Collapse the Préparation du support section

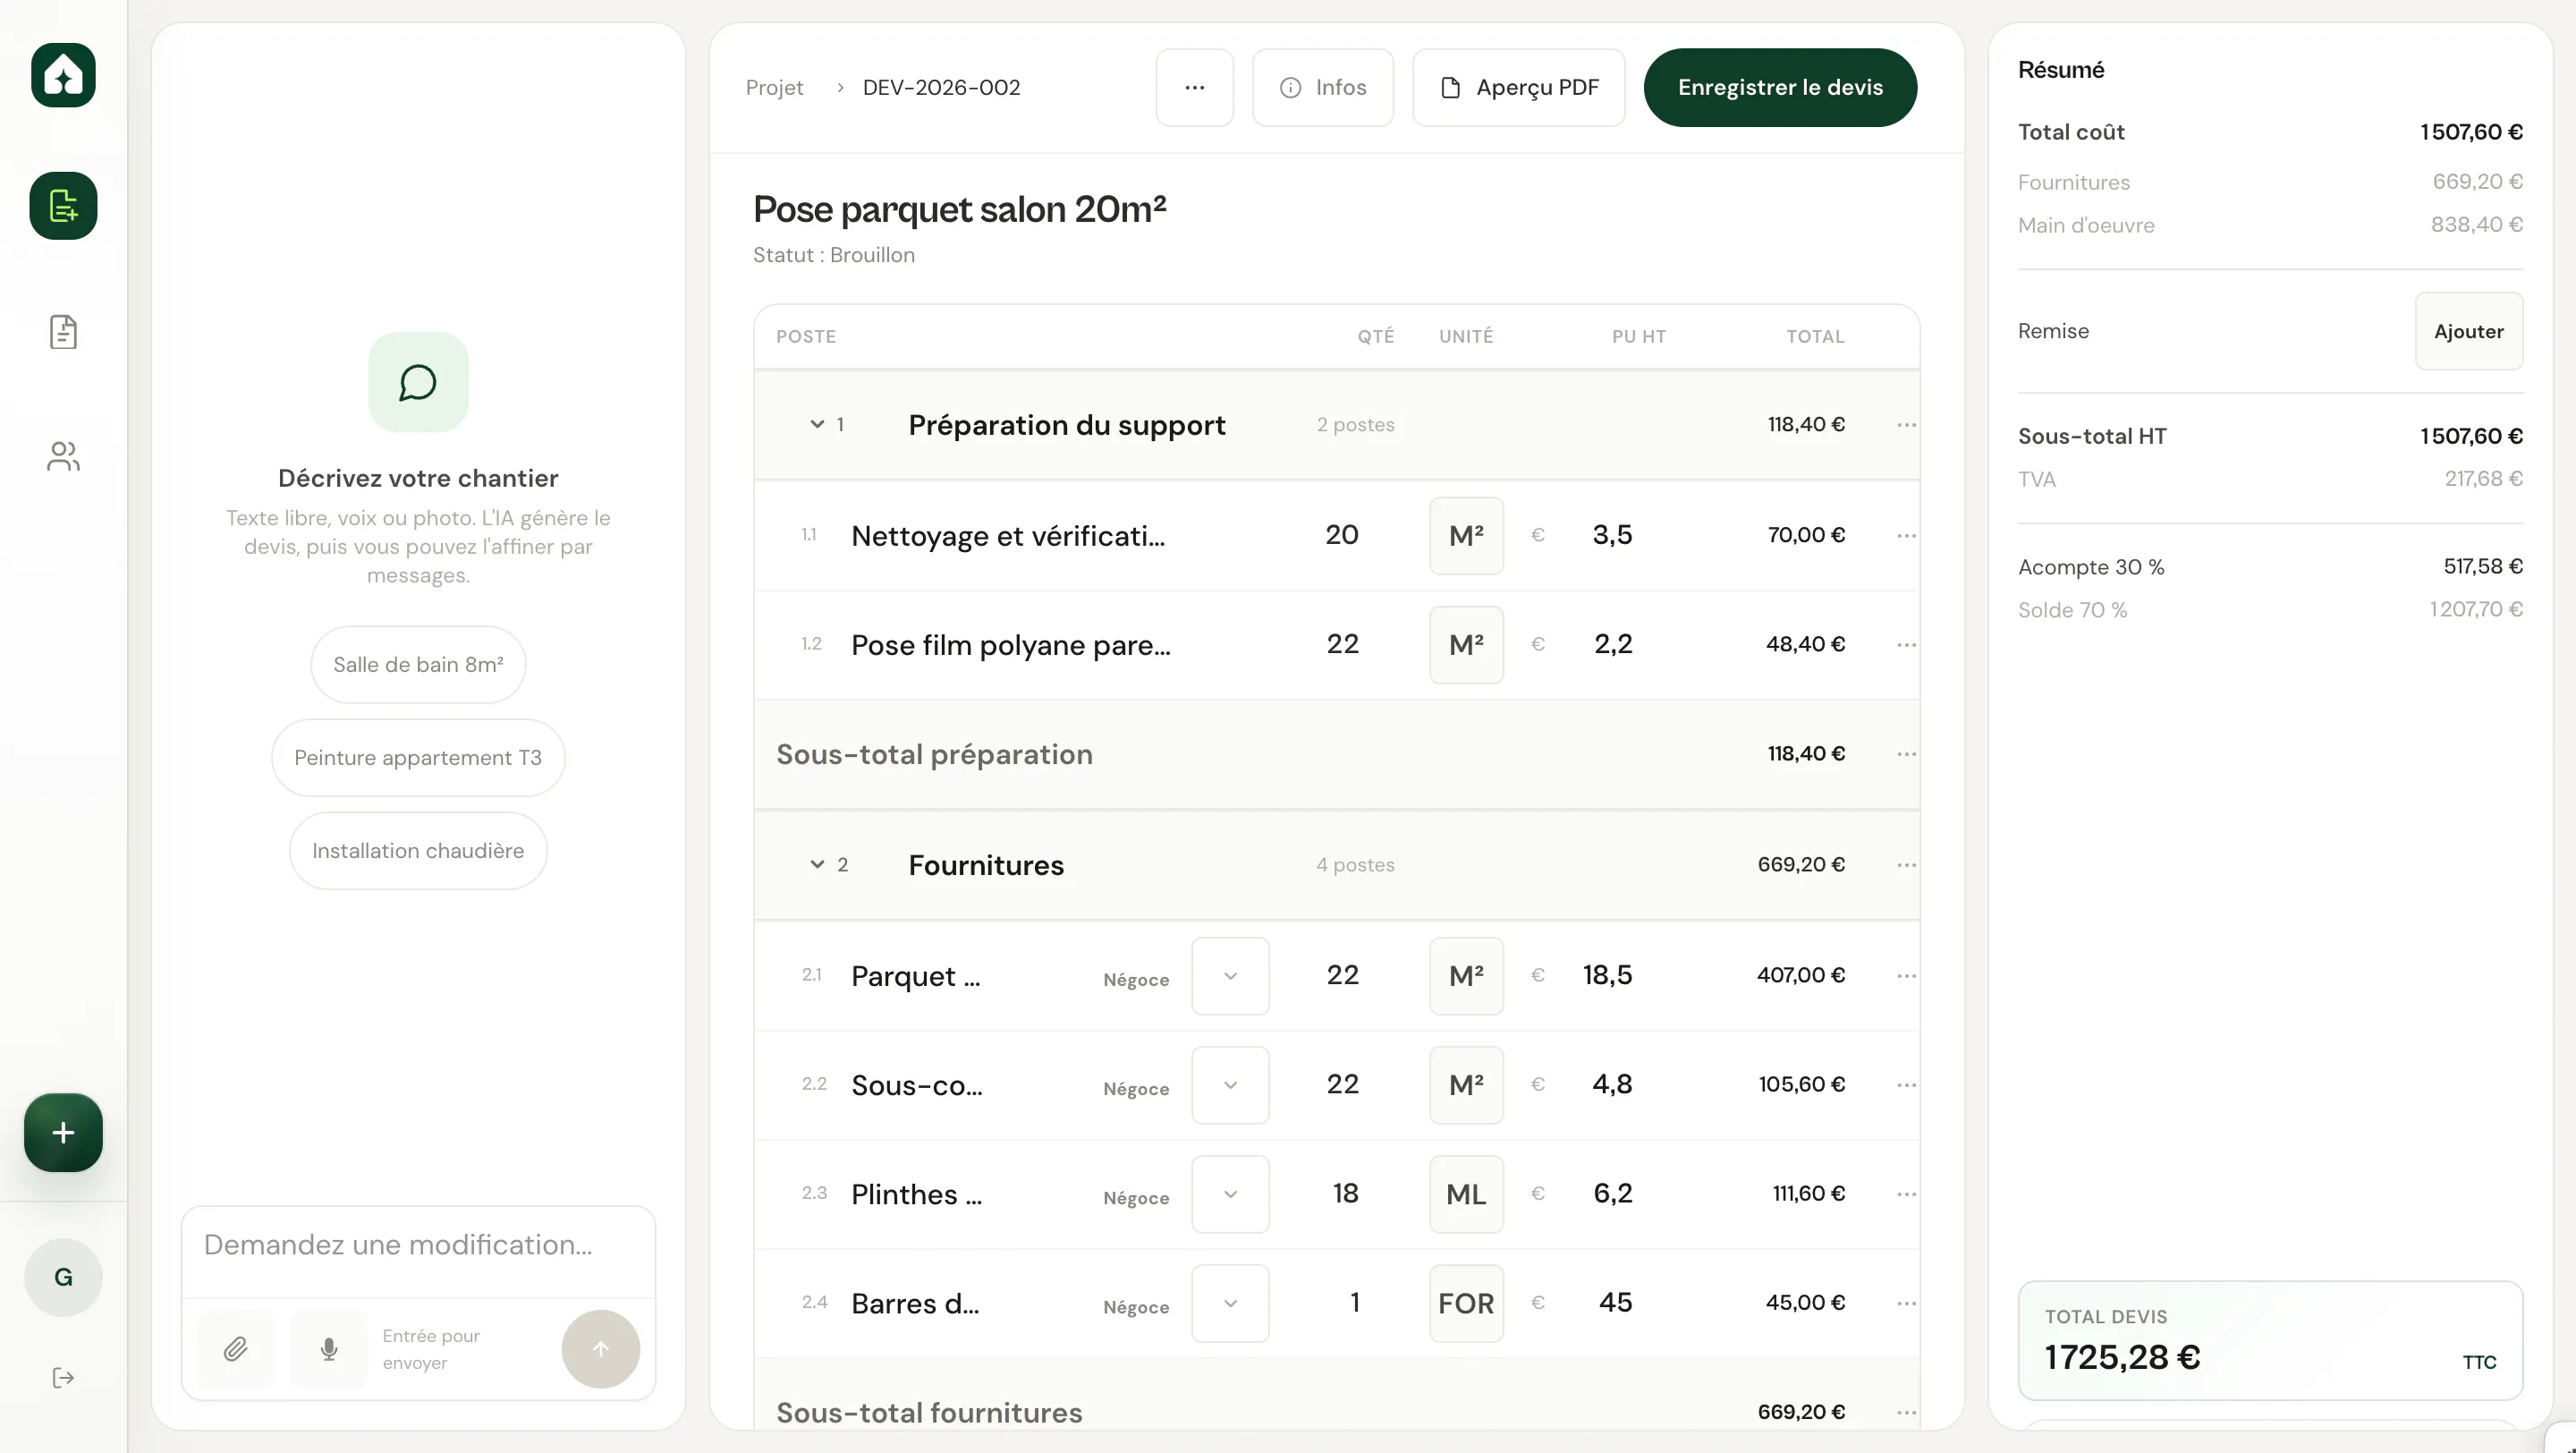(x=817, y=424)
